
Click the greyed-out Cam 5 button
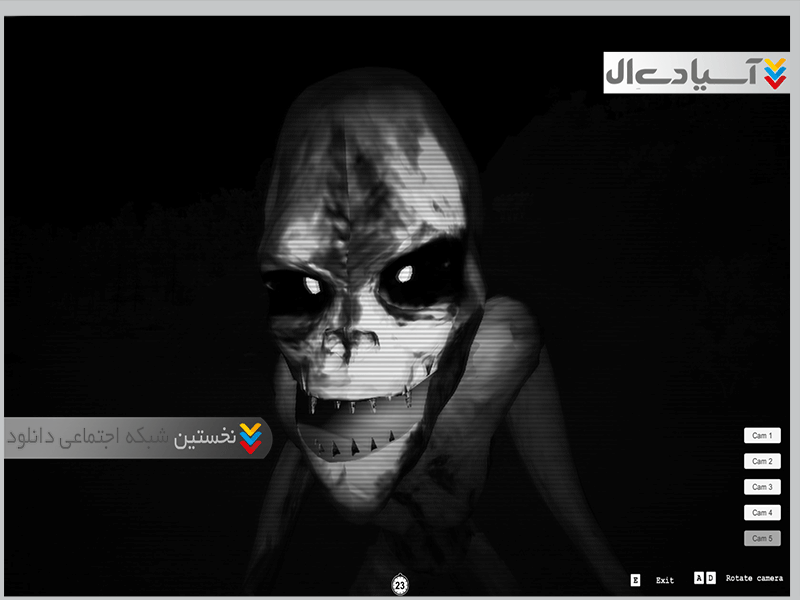point(762,539)
